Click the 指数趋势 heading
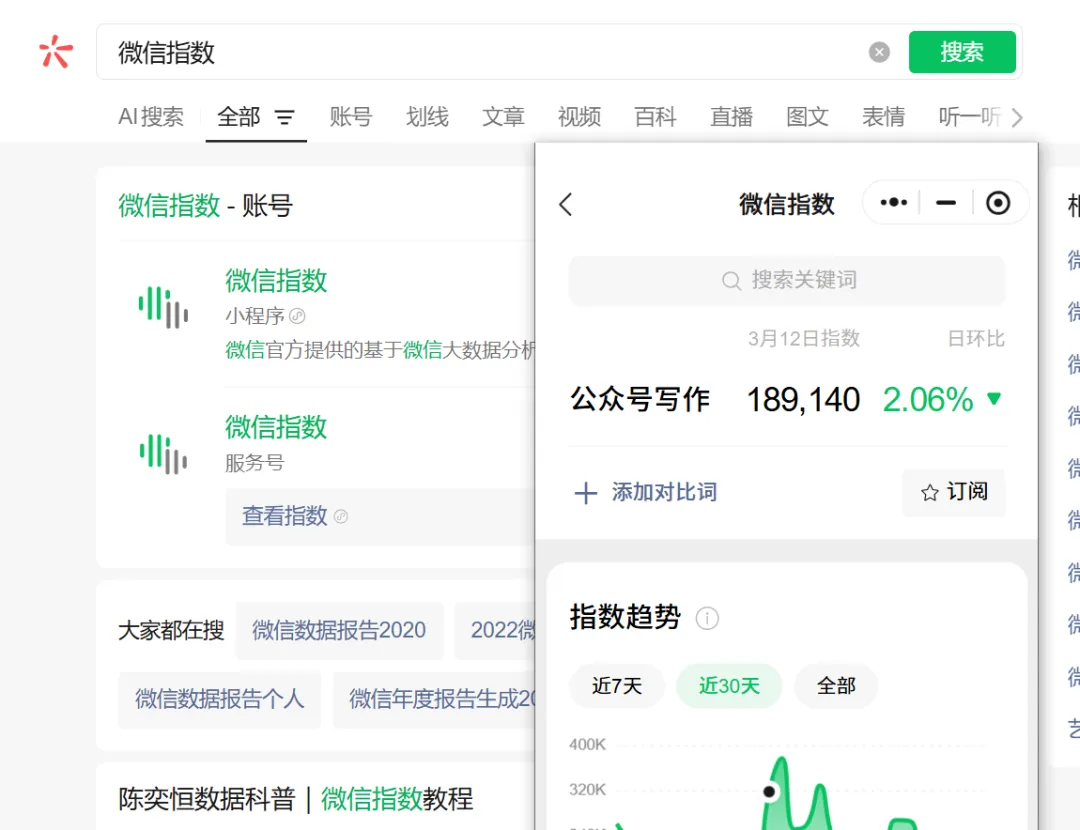The width and height of the screenshot is (1080, 830). 625,617
